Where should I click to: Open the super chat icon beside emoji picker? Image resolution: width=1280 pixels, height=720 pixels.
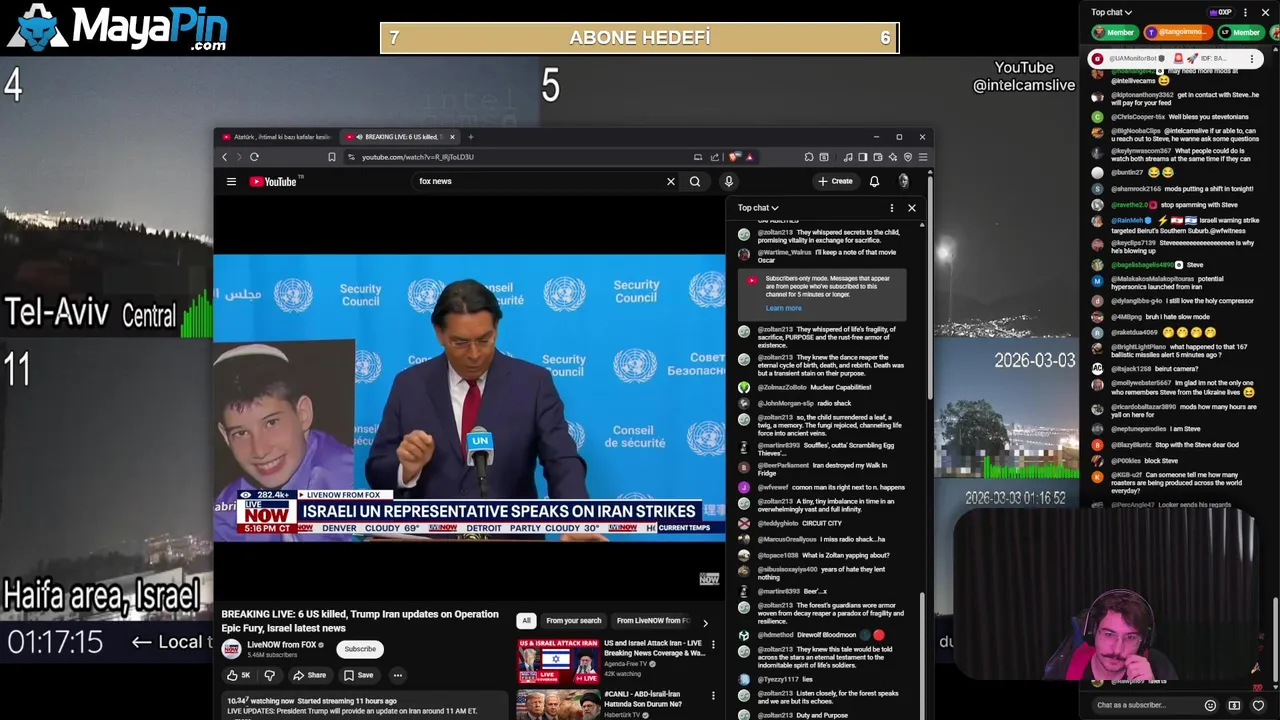(1234, 705)
